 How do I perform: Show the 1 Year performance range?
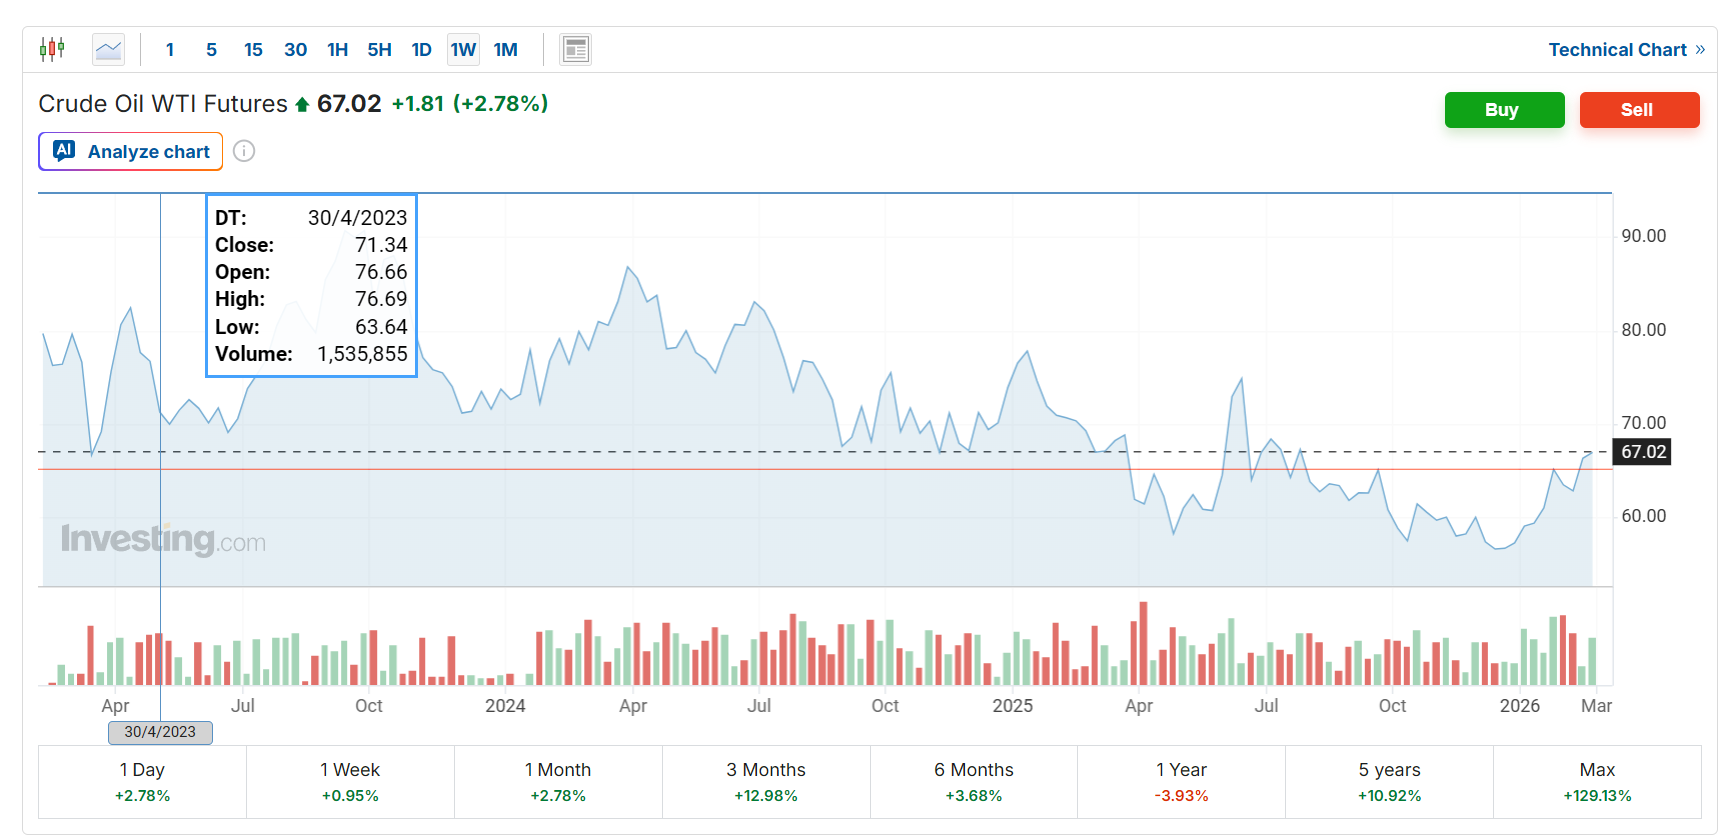(1181, 782)
